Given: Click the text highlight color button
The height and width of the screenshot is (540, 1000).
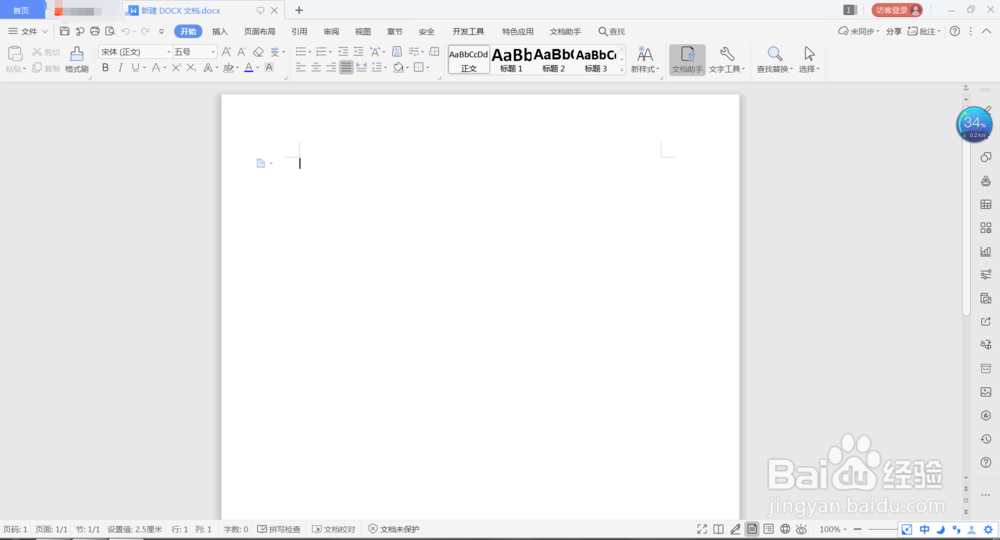Looking at the screenshot, I should click(x=228, y=68).
